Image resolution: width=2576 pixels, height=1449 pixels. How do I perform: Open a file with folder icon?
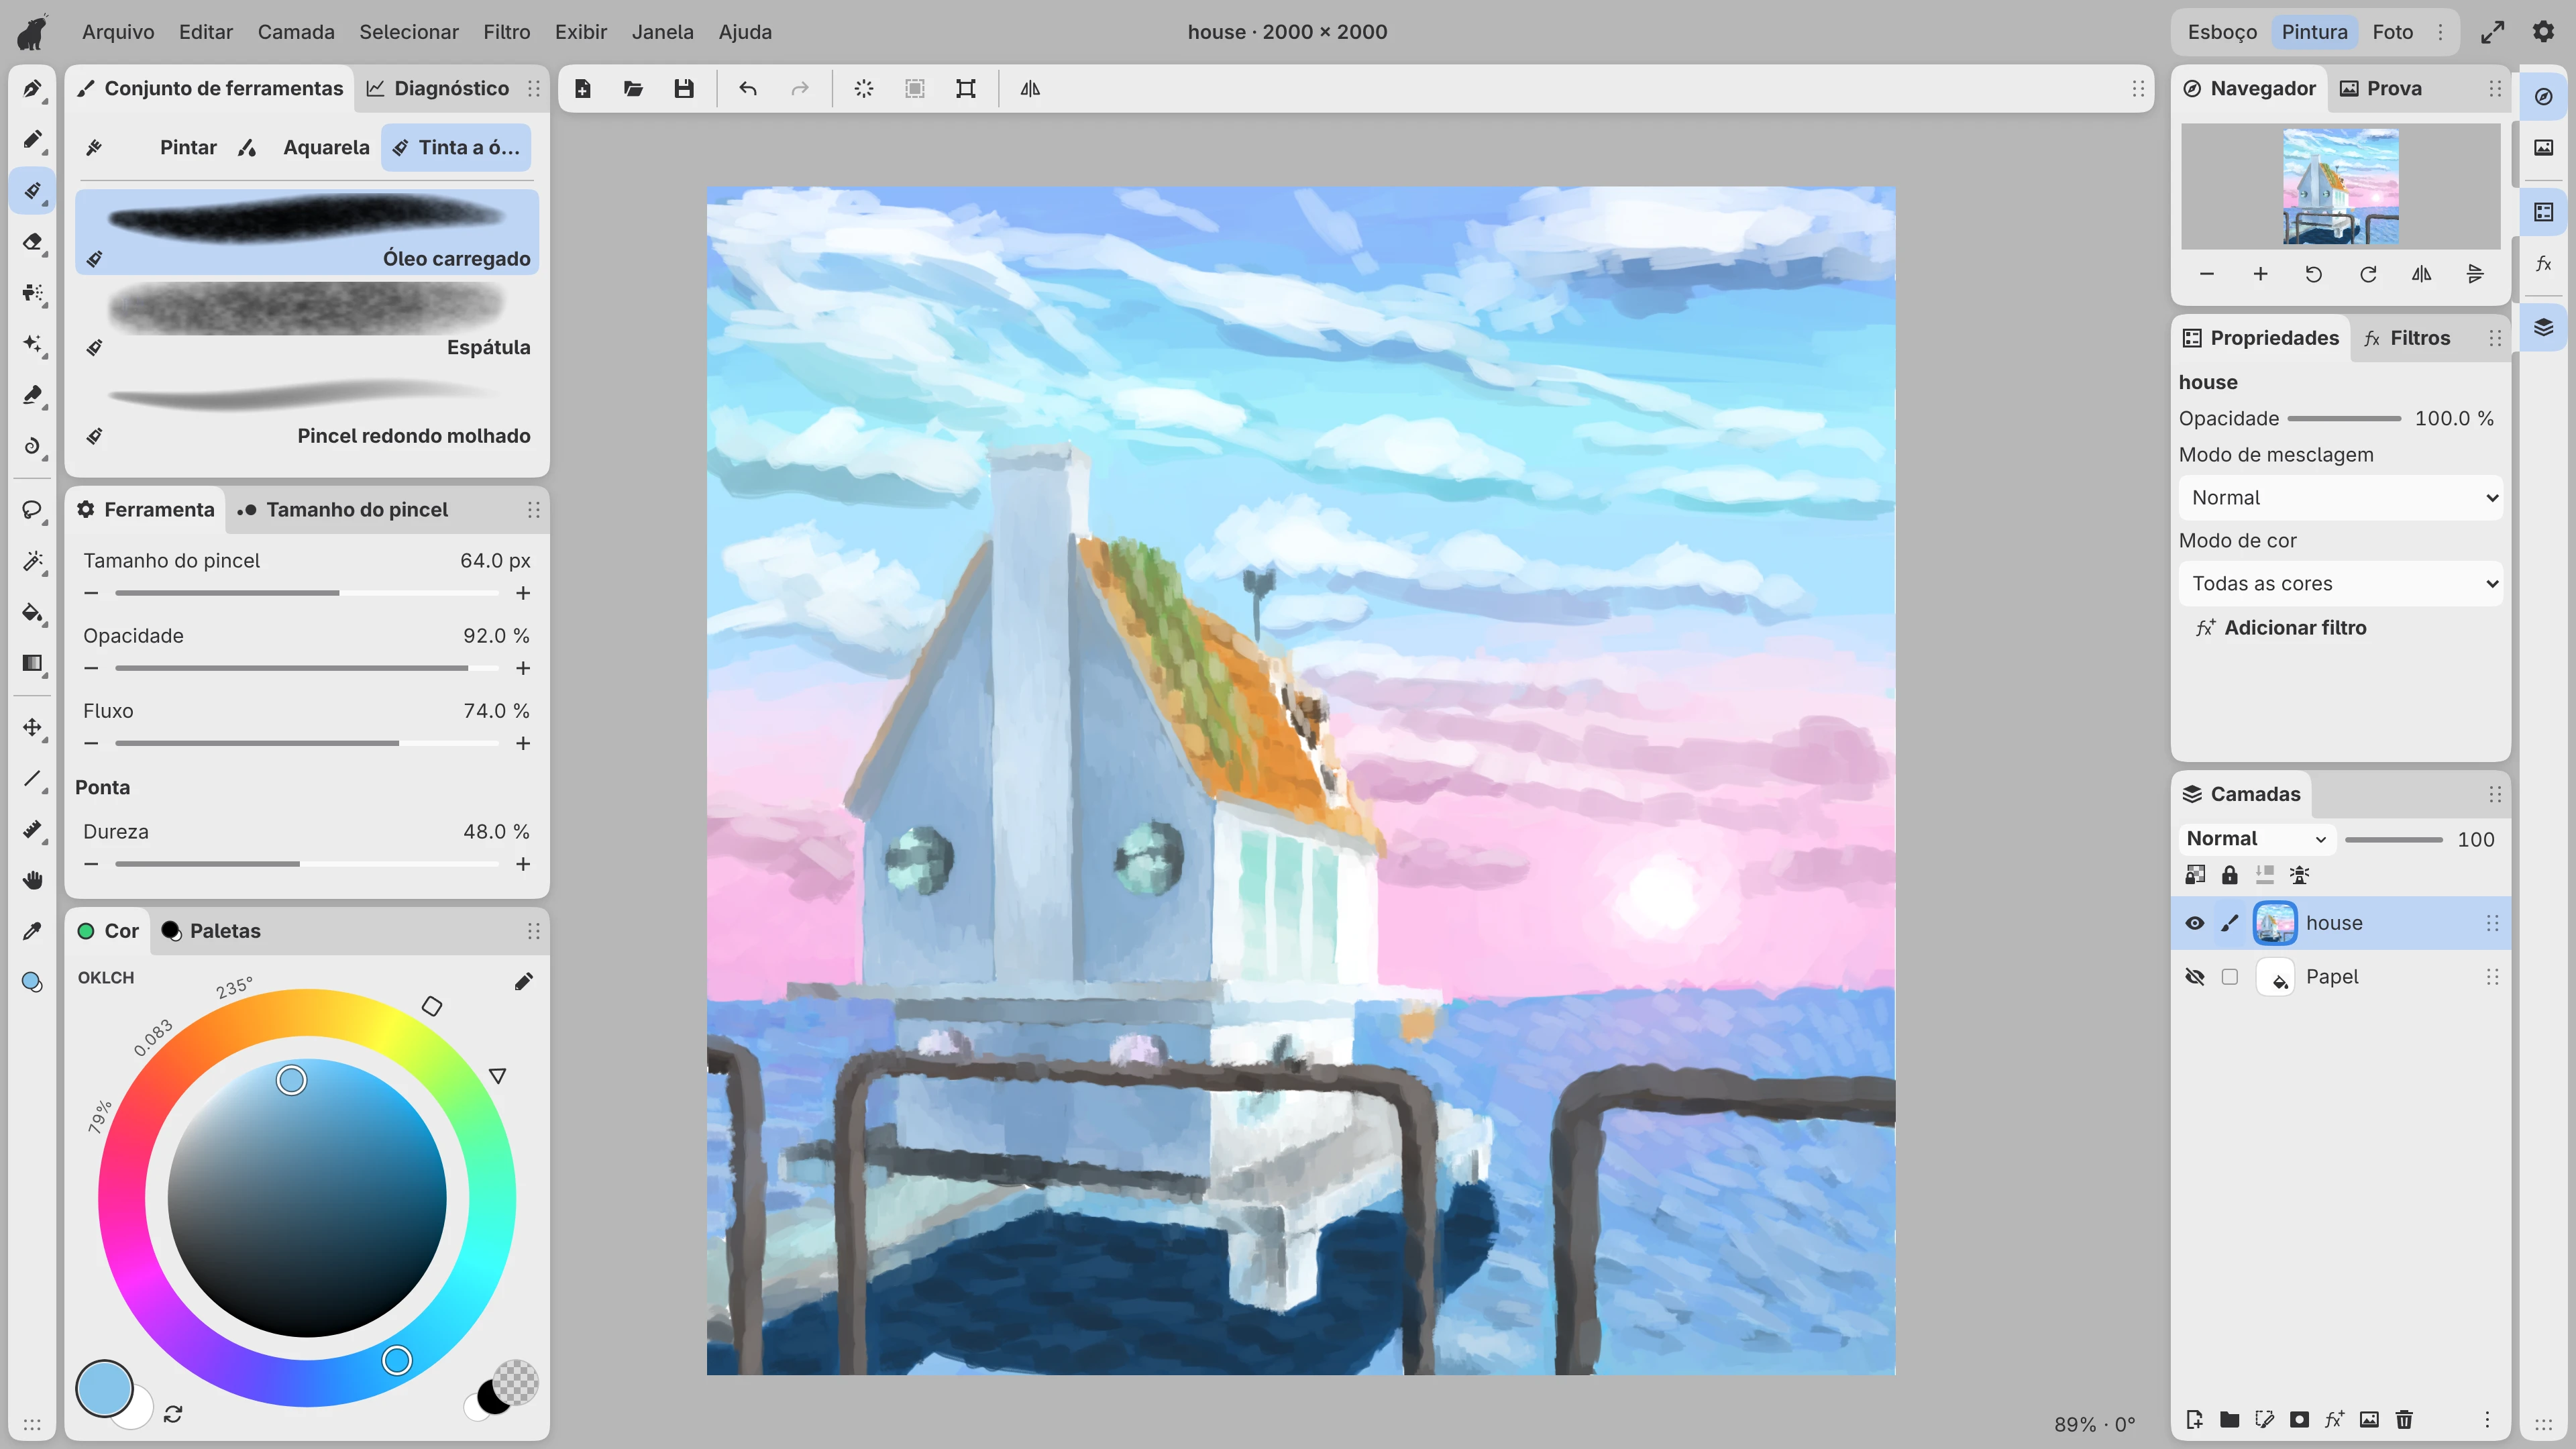633,89
